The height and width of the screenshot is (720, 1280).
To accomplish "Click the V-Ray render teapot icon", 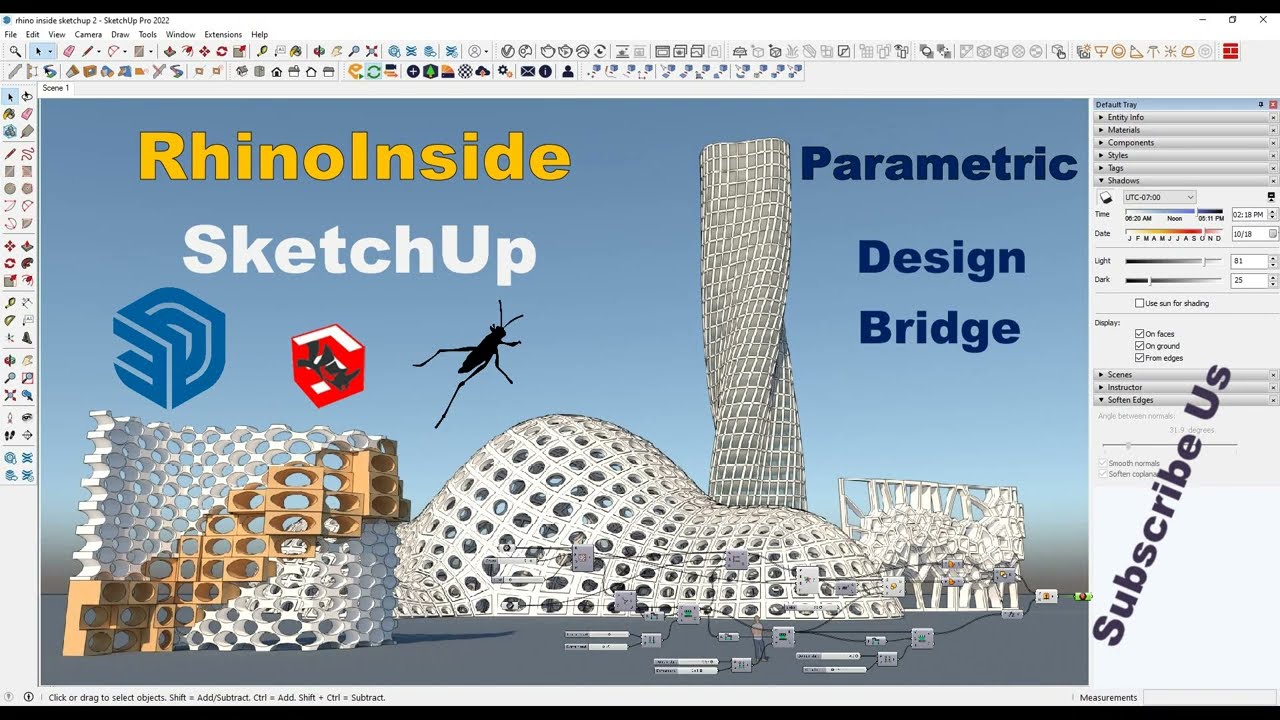I will click(x=548, y=51).
